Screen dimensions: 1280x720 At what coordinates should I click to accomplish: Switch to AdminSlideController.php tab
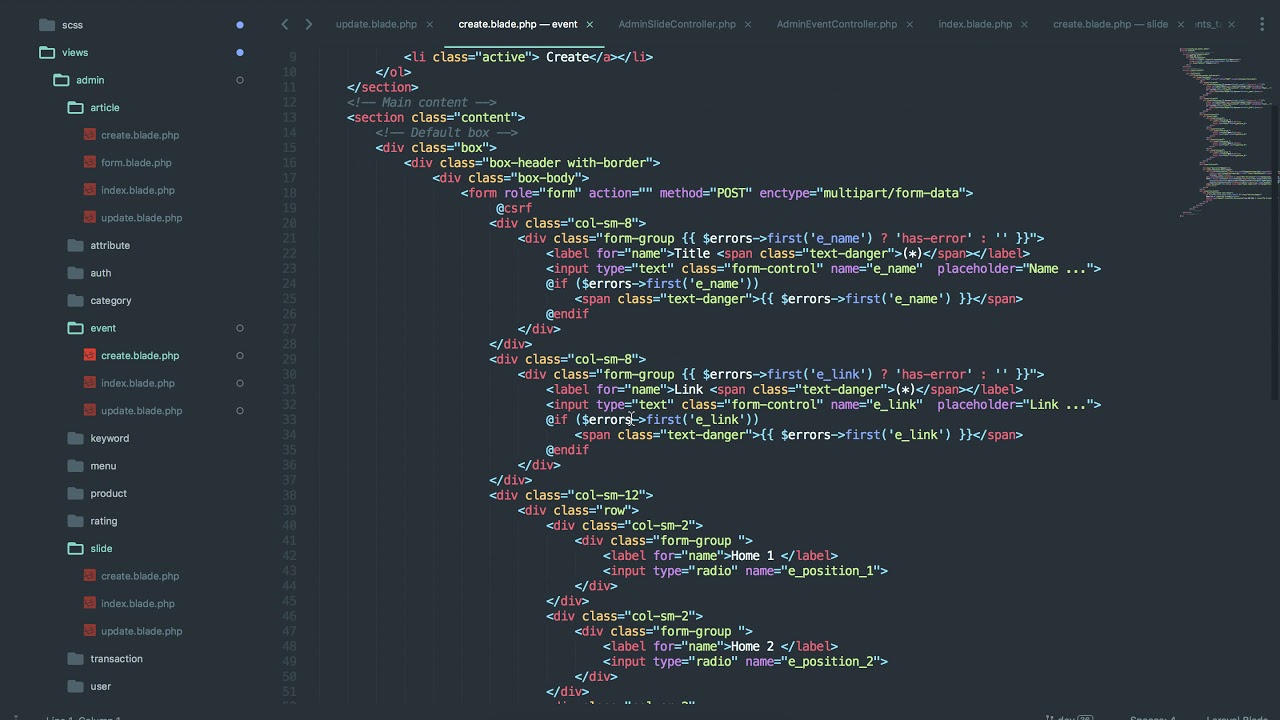pyautogui.click(x=677, y=24)
